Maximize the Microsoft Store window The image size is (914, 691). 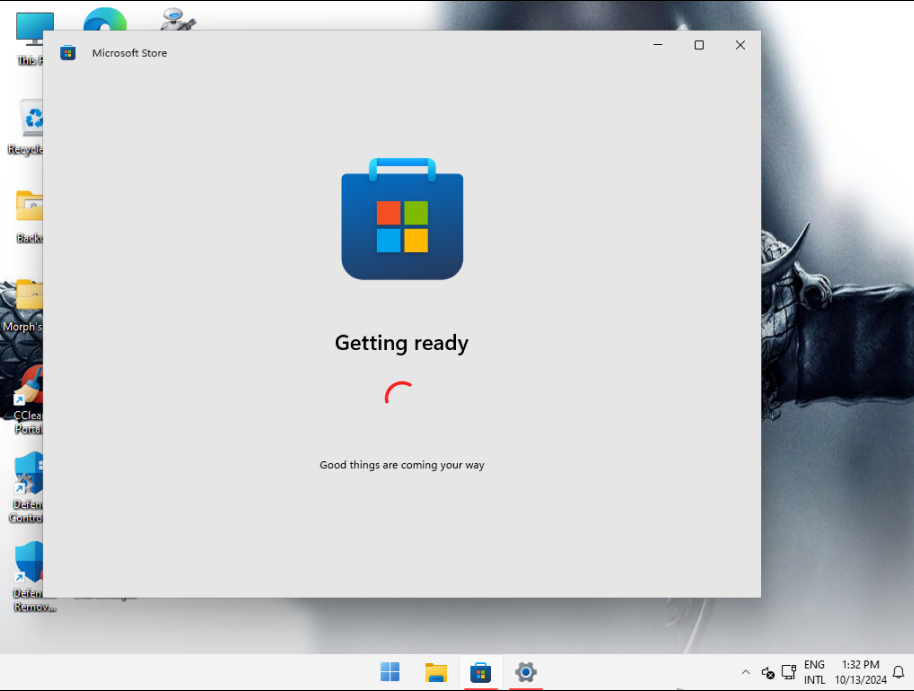(x=699, y=45)
